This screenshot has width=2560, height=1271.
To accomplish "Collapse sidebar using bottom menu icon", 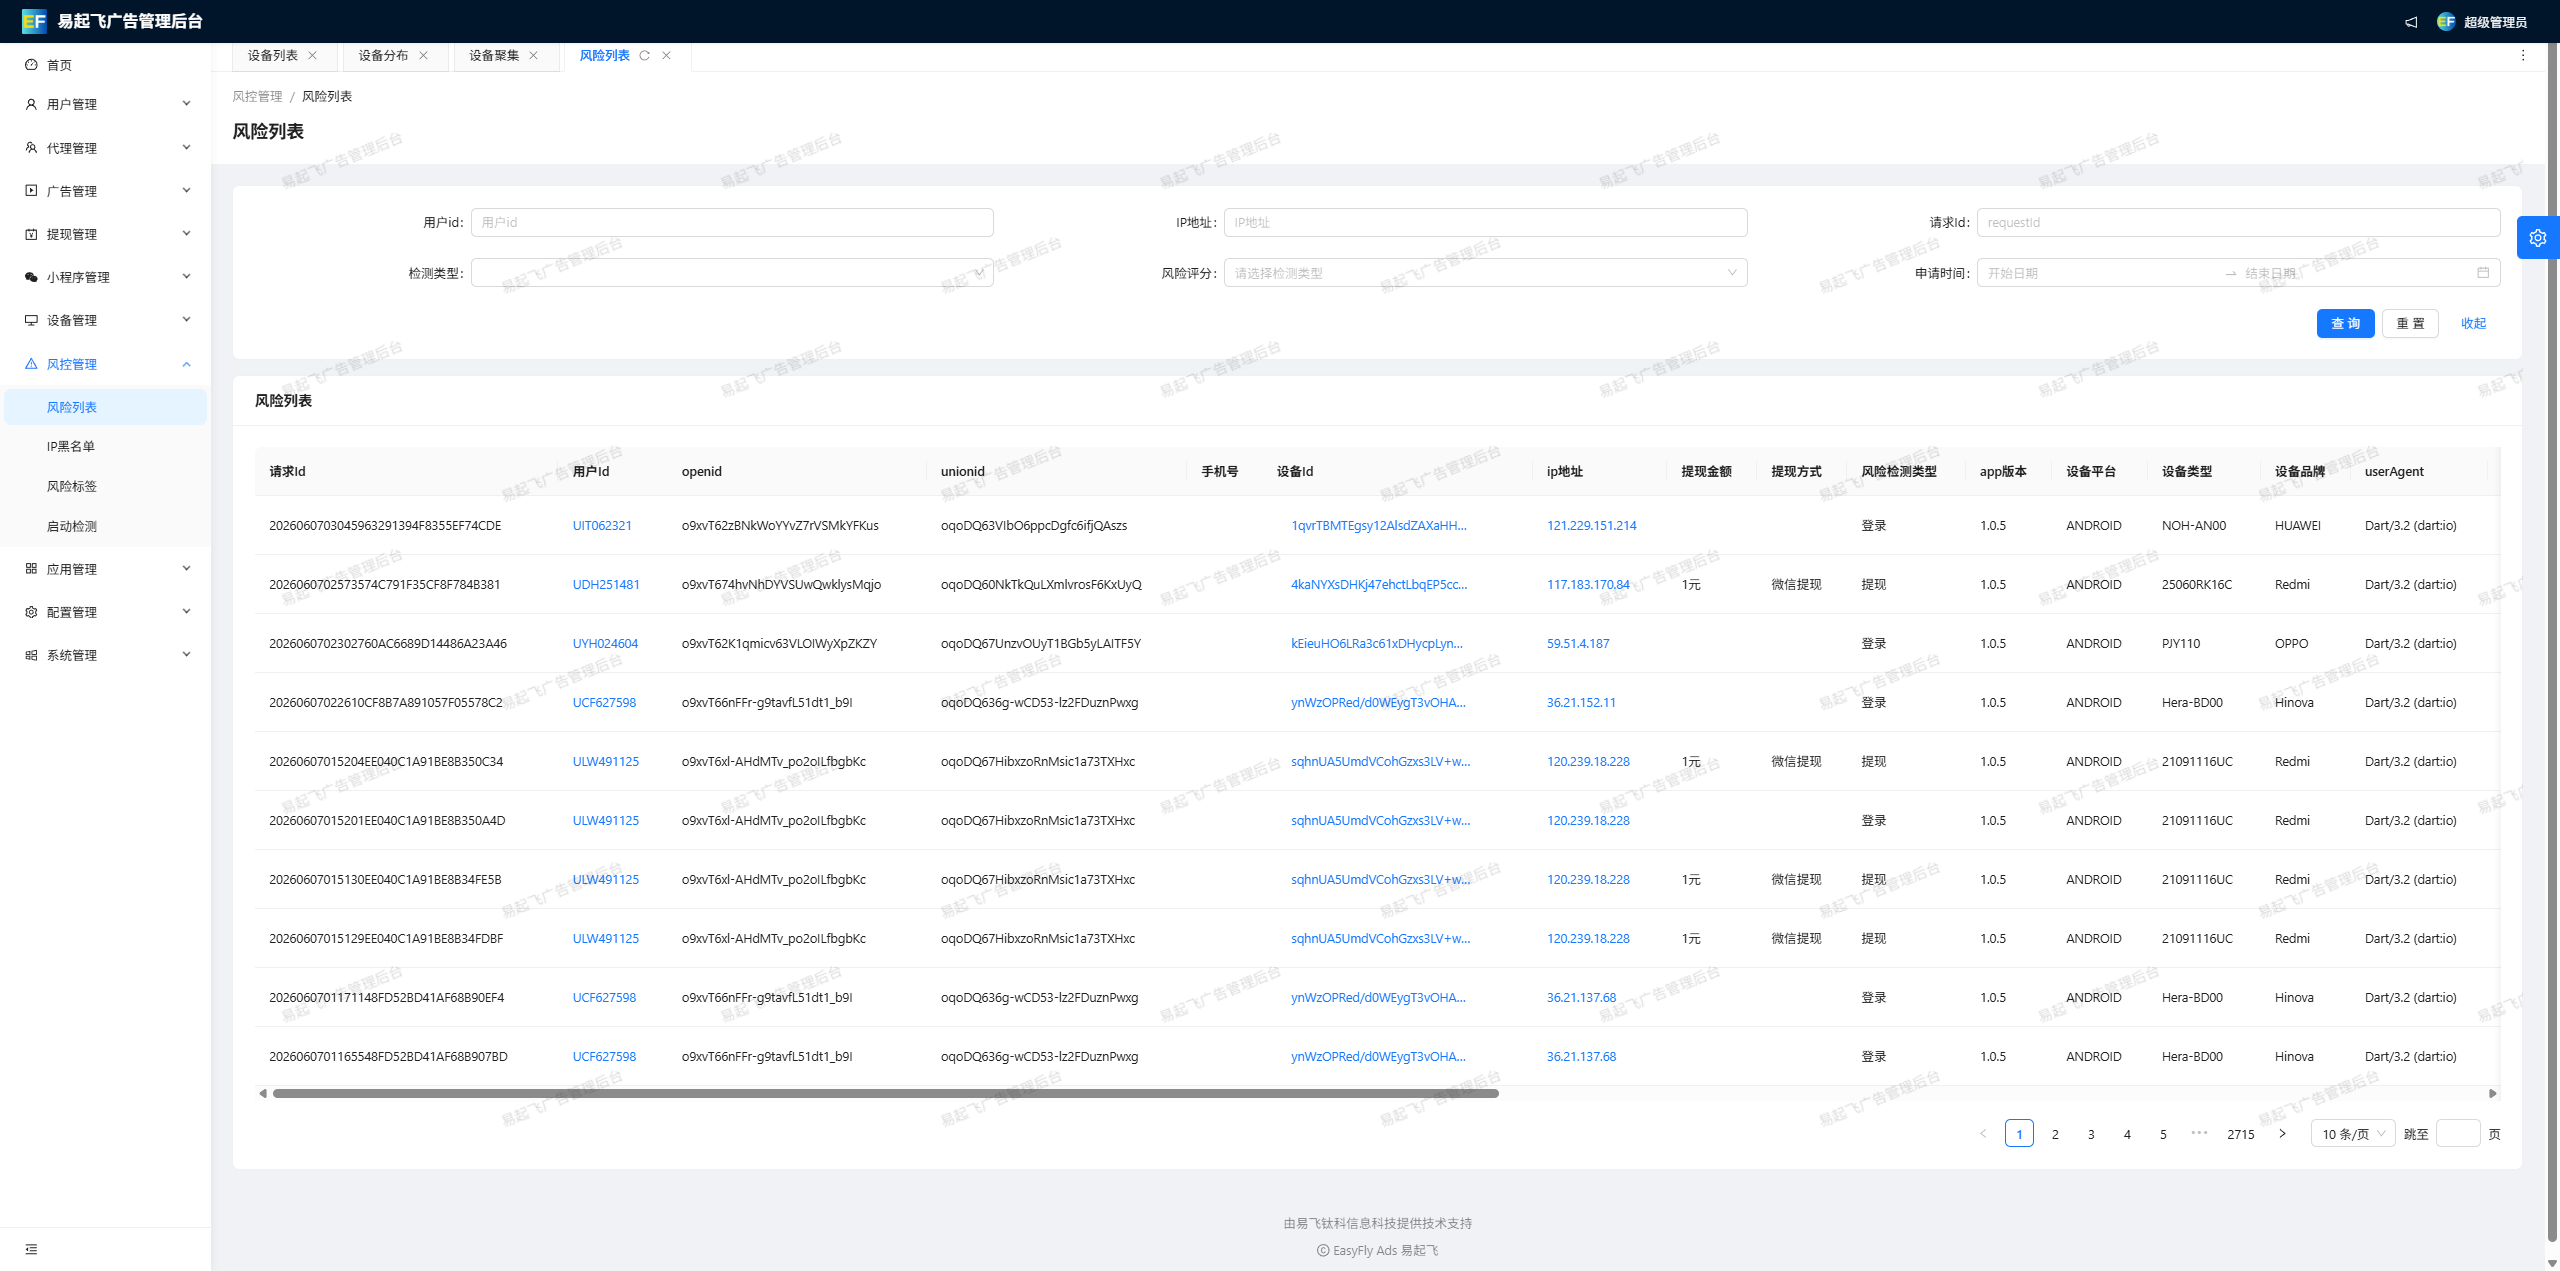I will coord(31,1249).
